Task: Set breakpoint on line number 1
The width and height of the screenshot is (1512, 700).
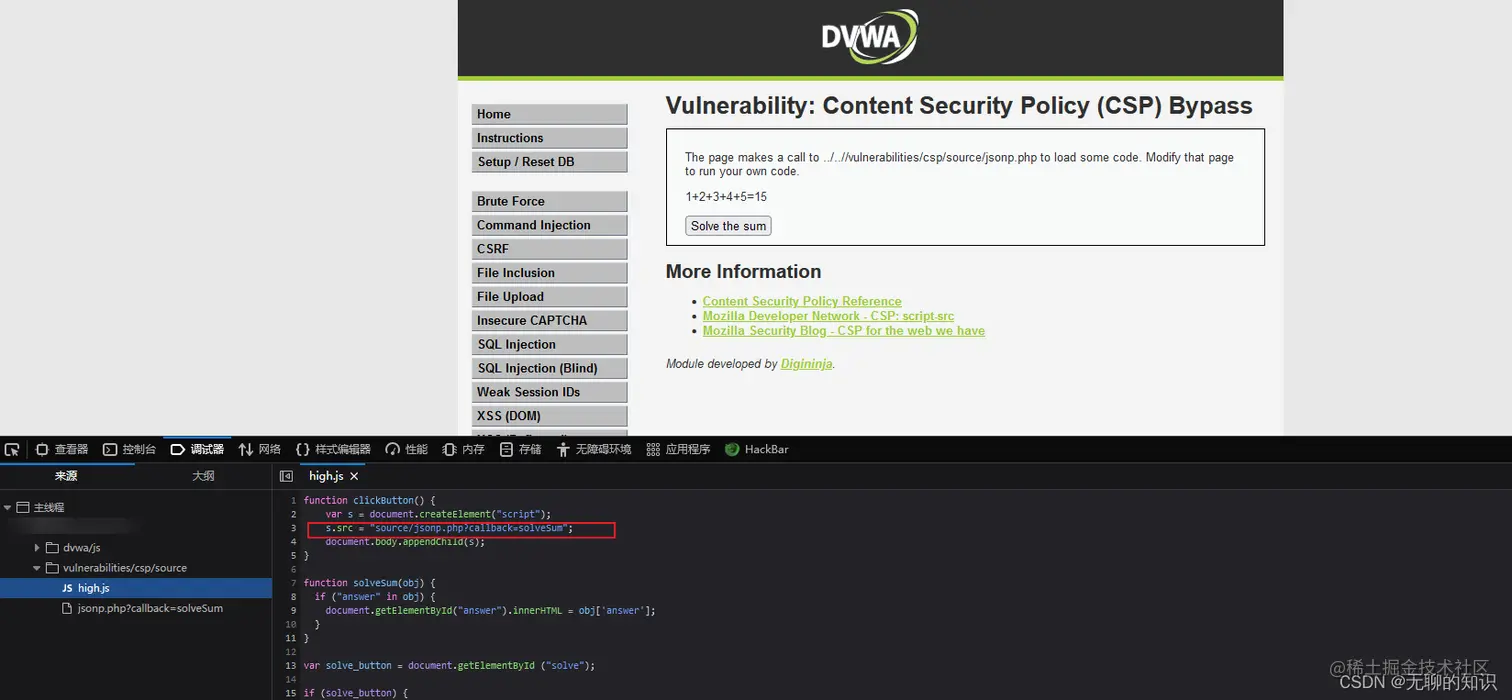Action: click(x=292, y=500)
